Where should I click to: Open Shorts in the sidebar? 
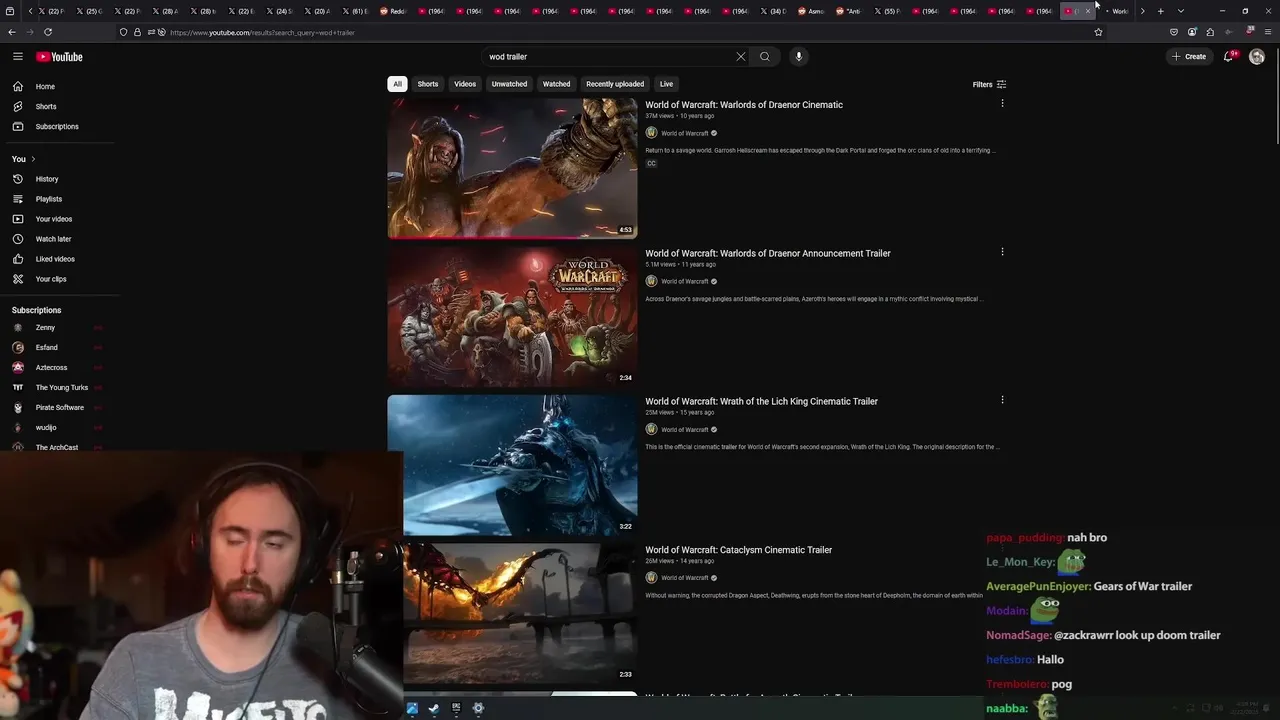tap(58, 107)
